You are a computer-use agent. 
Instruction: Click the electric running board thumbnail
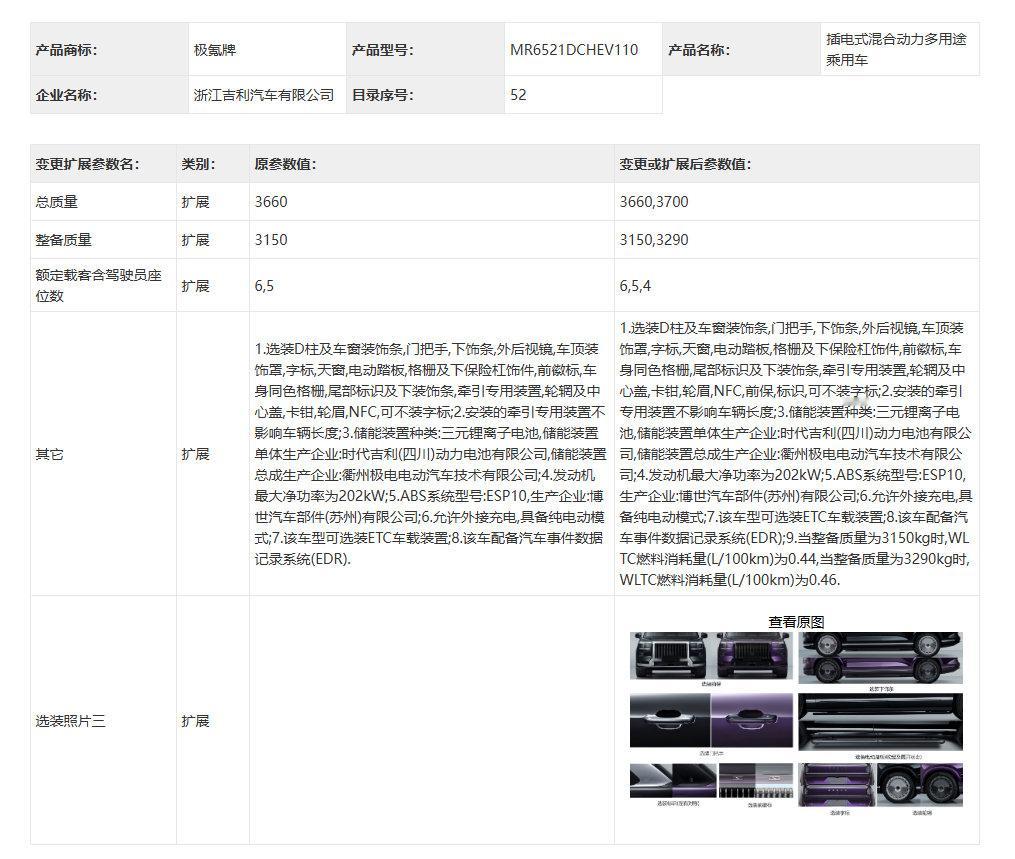880,722
